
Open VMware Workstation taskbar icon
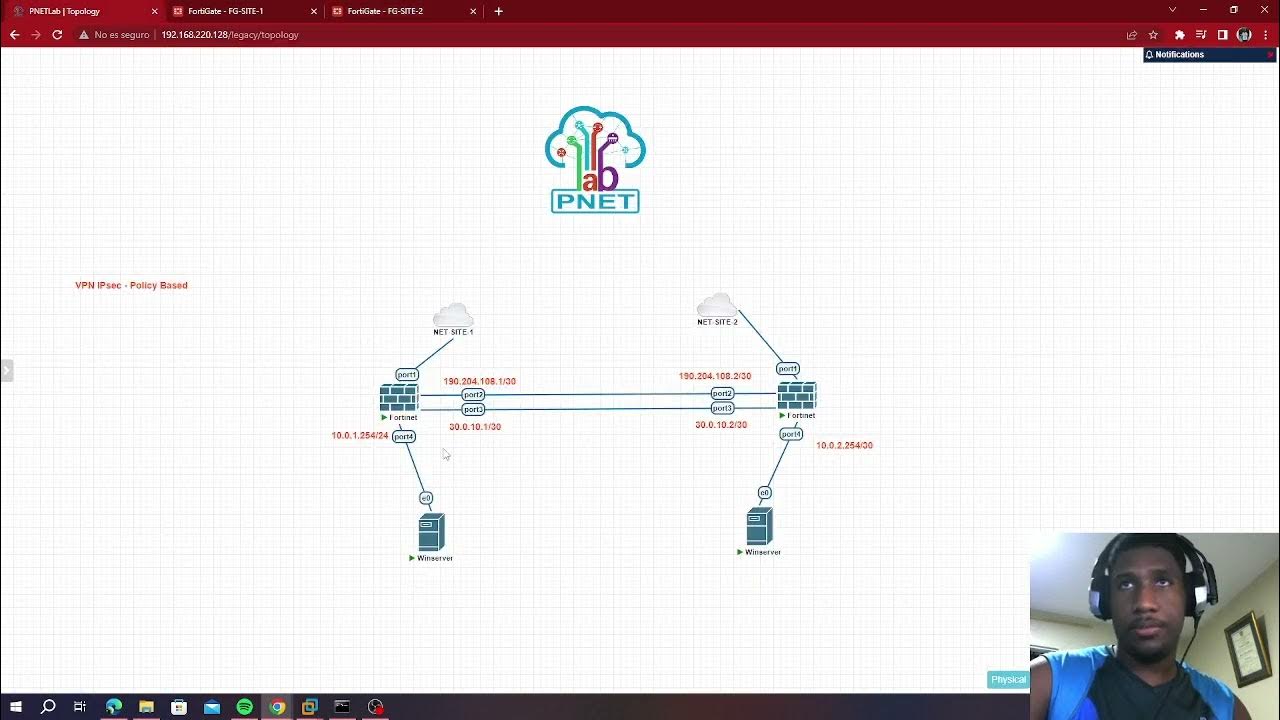310,707
